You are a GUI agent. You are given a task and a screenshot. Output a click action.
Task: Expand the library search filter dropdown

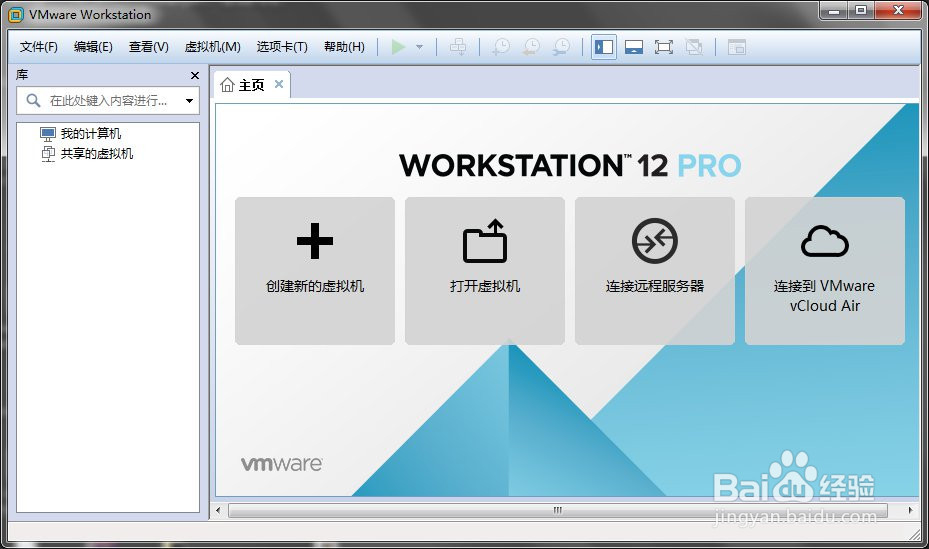tap(189, 101)
